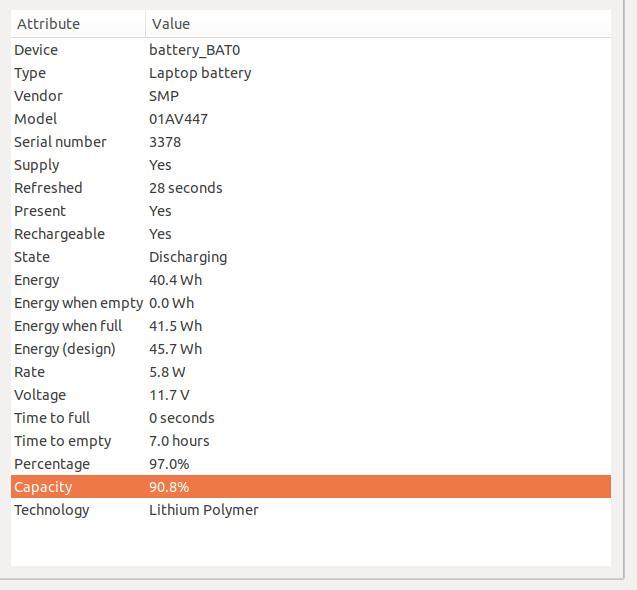
Task: Select the Device row battery_BAT0
Action: pos(311,50)
